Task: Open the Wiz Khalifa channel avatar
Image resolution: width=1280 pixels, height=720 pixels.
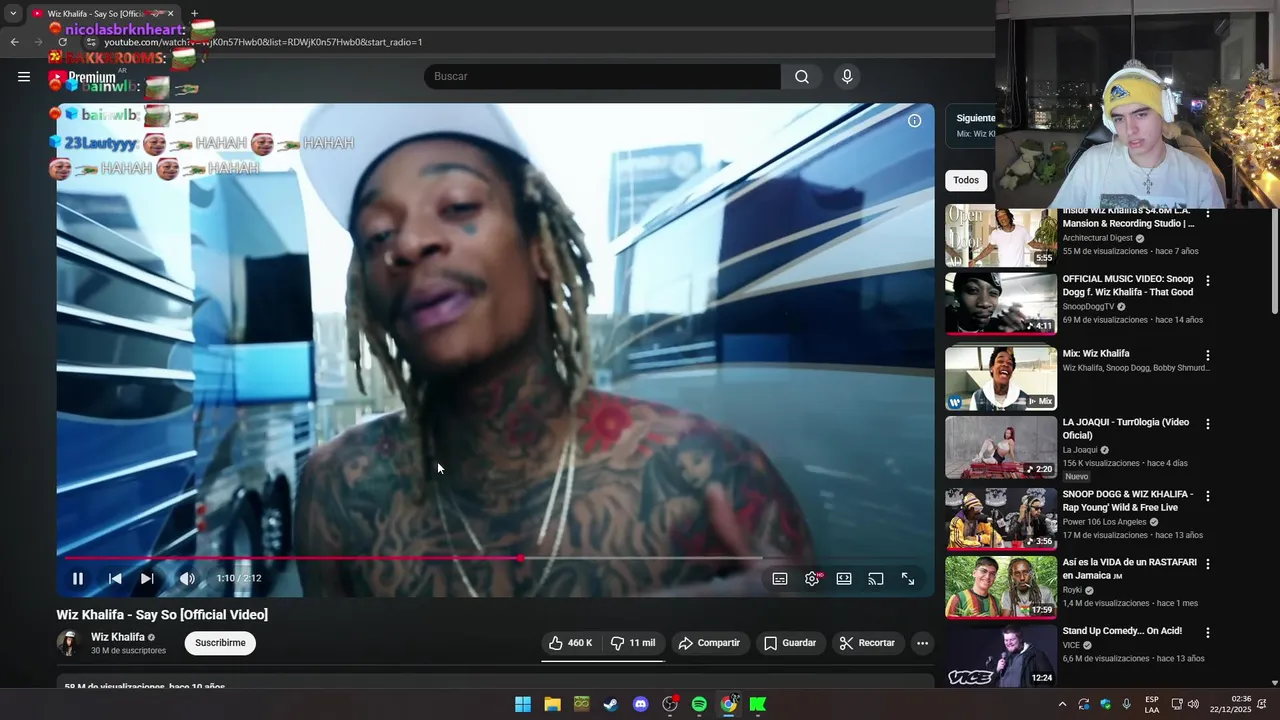Action: (69, 643)
